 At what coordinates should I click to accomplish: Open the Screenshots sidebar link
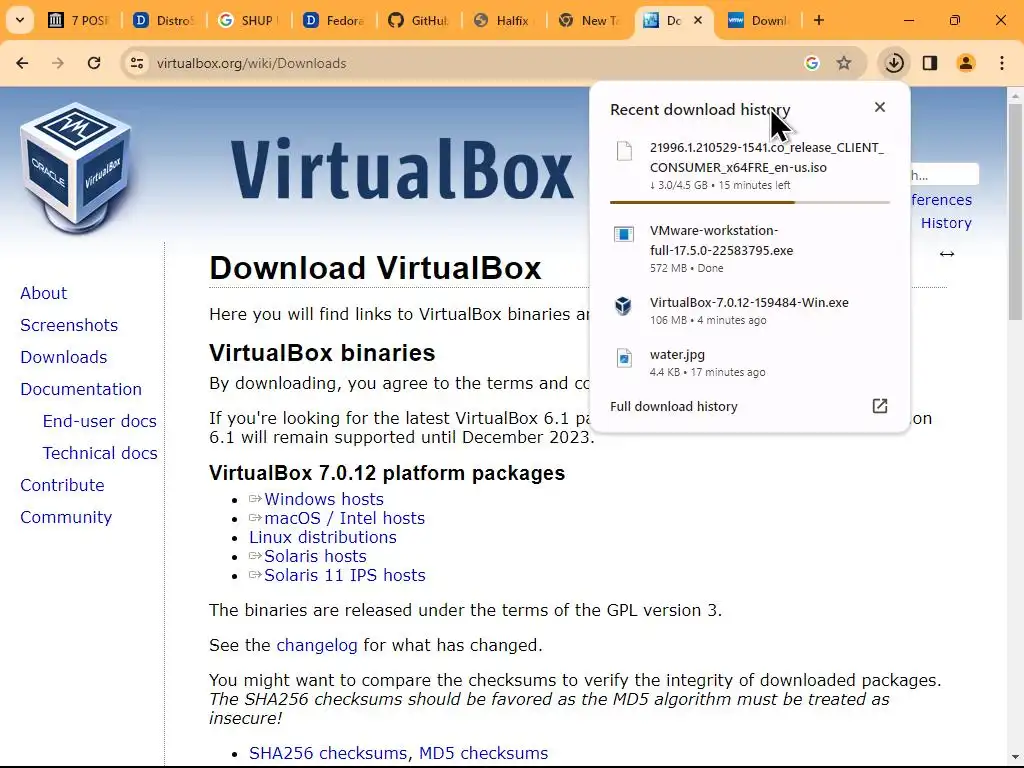69,325
